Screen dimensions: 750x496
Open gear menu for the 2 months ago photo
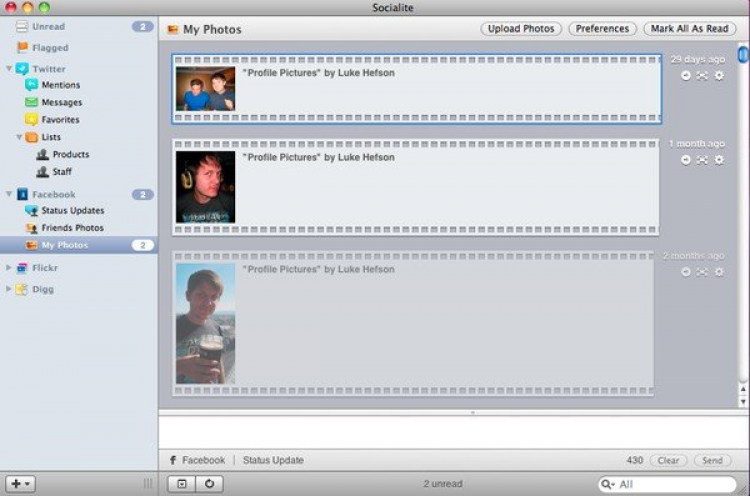(719, 272)
